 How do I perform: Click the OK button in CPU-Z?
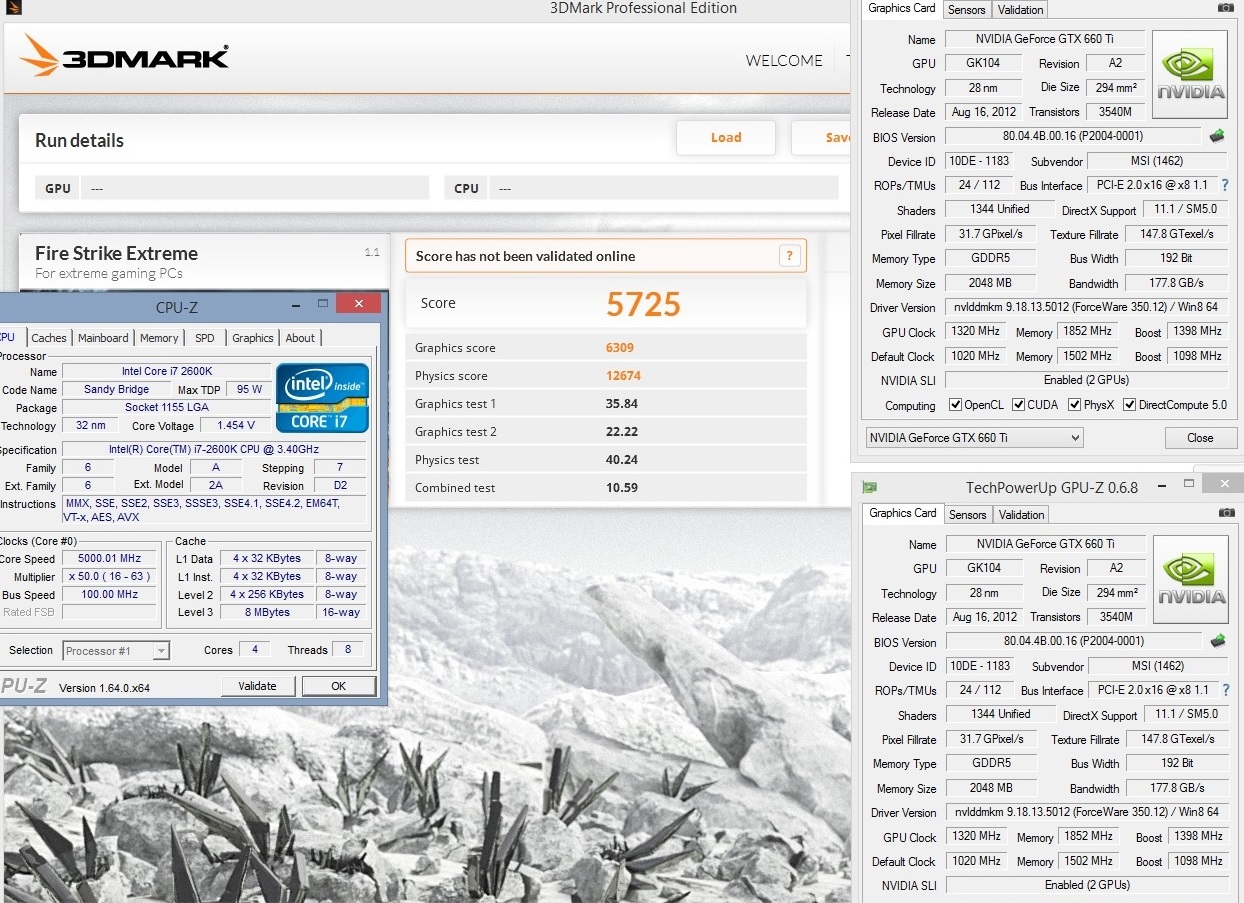pyautogui.click(x=338, y=686)
